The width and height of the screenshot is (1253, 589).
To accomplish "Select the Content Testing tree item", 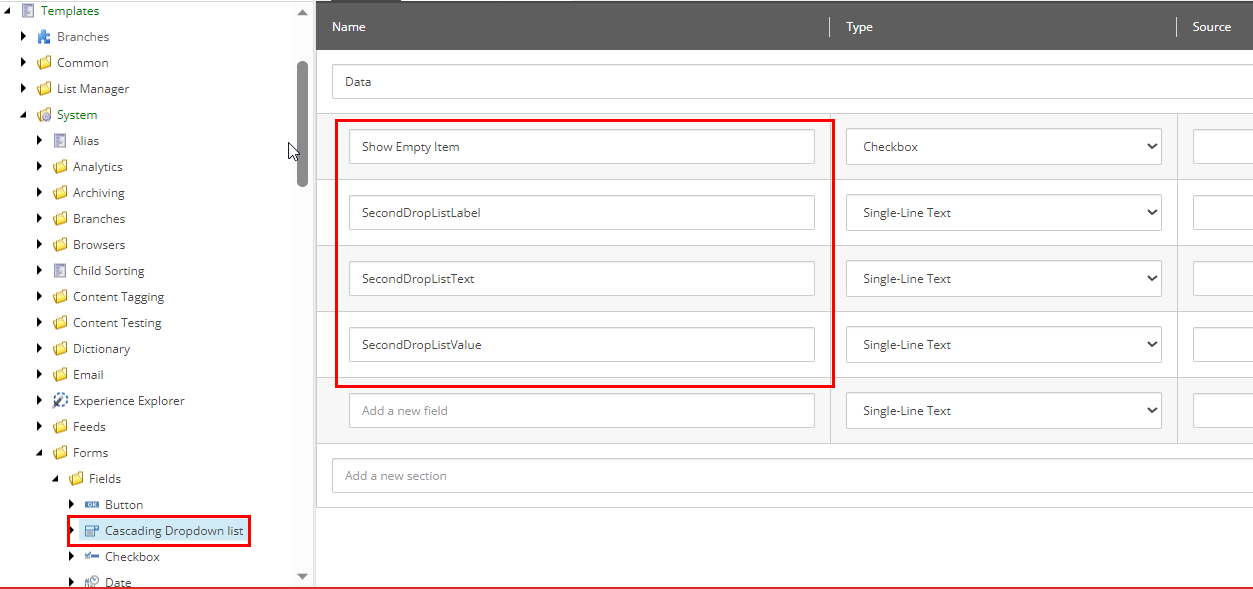I will click(x=116, y=323).
